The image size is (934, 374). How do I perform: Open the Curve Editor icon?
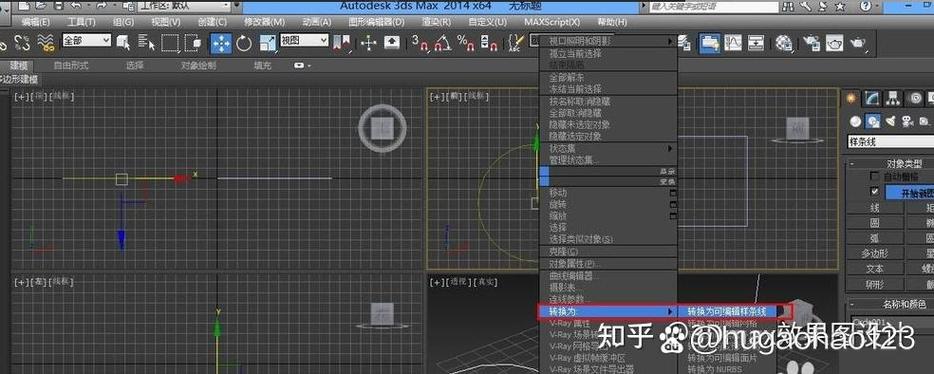pos(733,43)
